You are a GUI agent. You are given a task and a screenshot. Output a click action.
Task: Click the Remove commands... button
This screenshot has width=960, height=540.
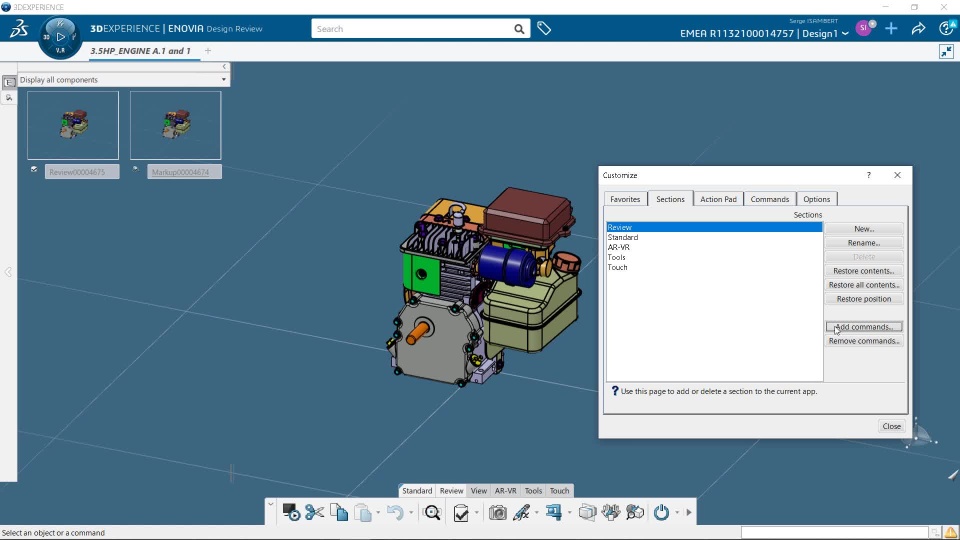coord(864,341)
